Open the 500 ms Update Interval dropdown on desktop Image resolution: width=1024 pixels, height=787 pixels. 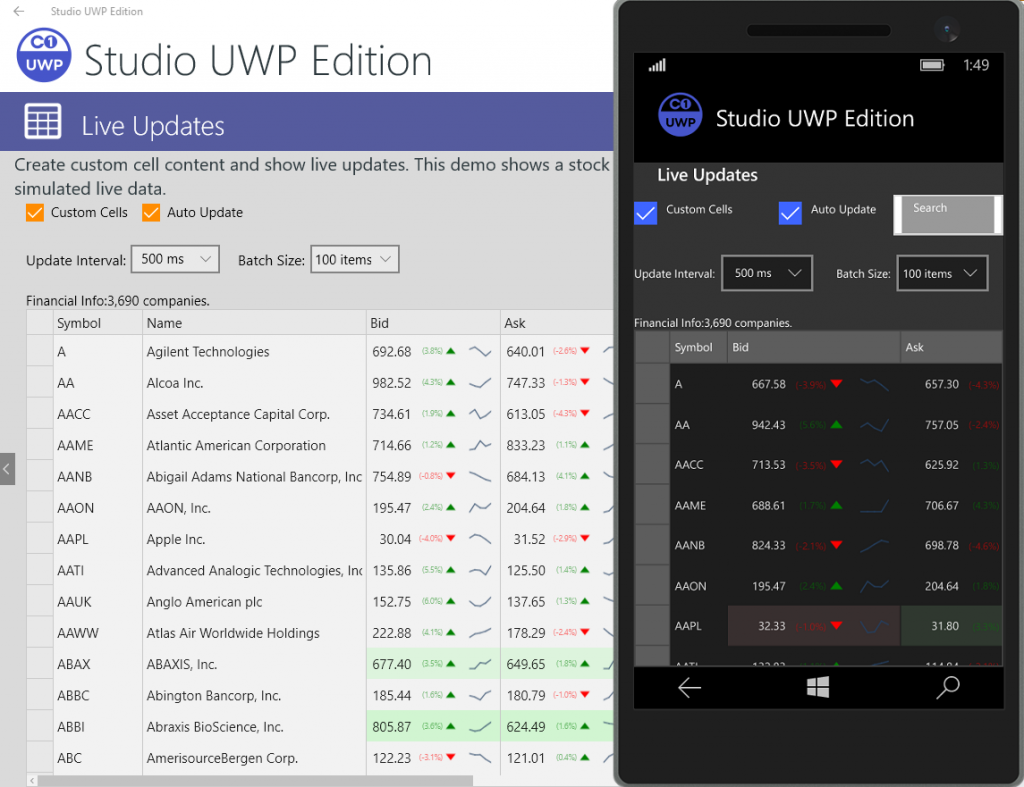click(x=175, y=259)
